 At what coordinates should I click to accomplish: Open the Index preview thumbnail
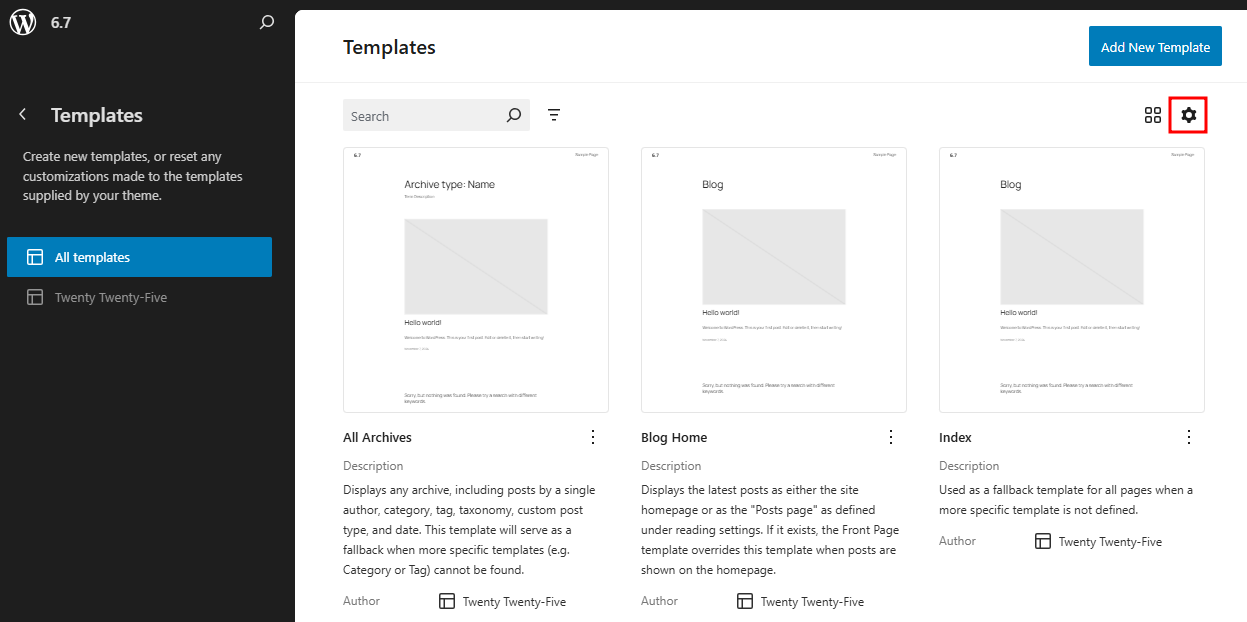tap(1071, 279)
